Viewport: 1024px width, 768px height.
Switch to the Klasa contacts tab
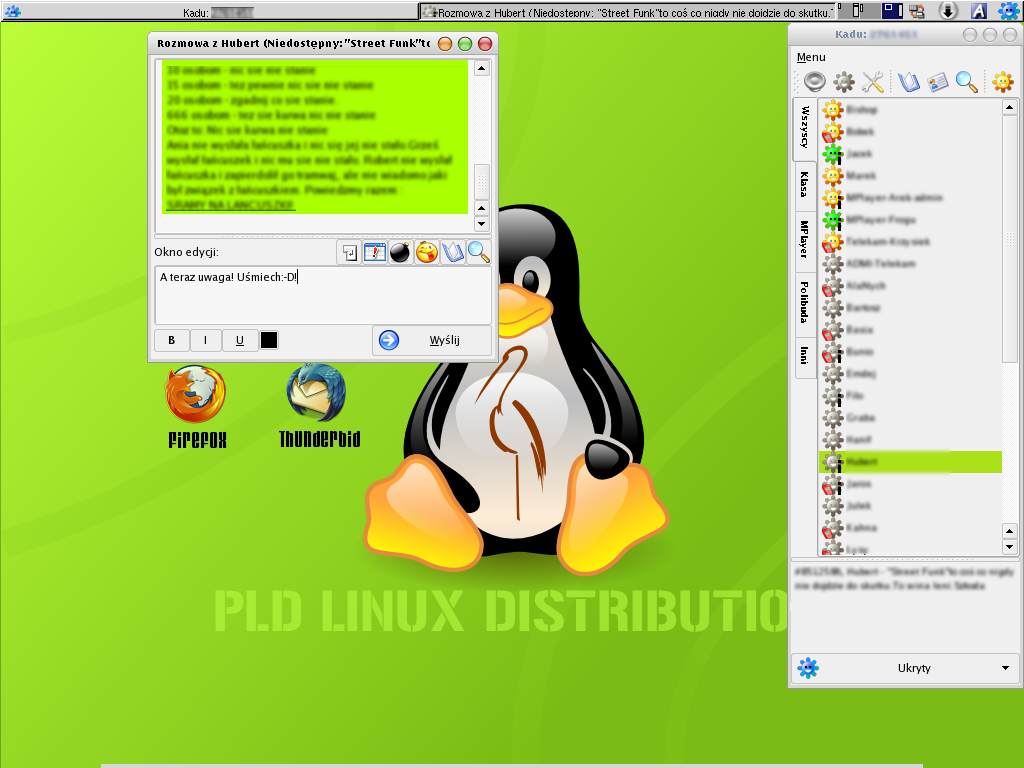click(805, 185)
